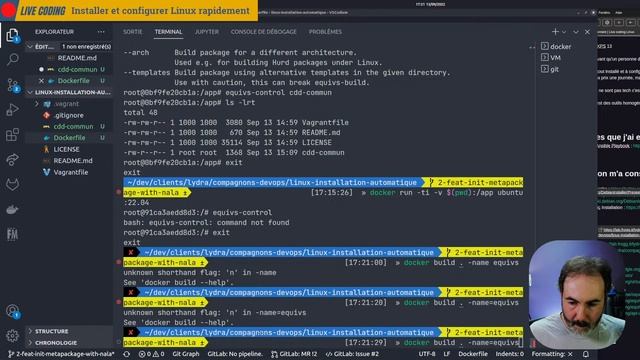Open Dockerfile in project tree

(x=69, y=138)
